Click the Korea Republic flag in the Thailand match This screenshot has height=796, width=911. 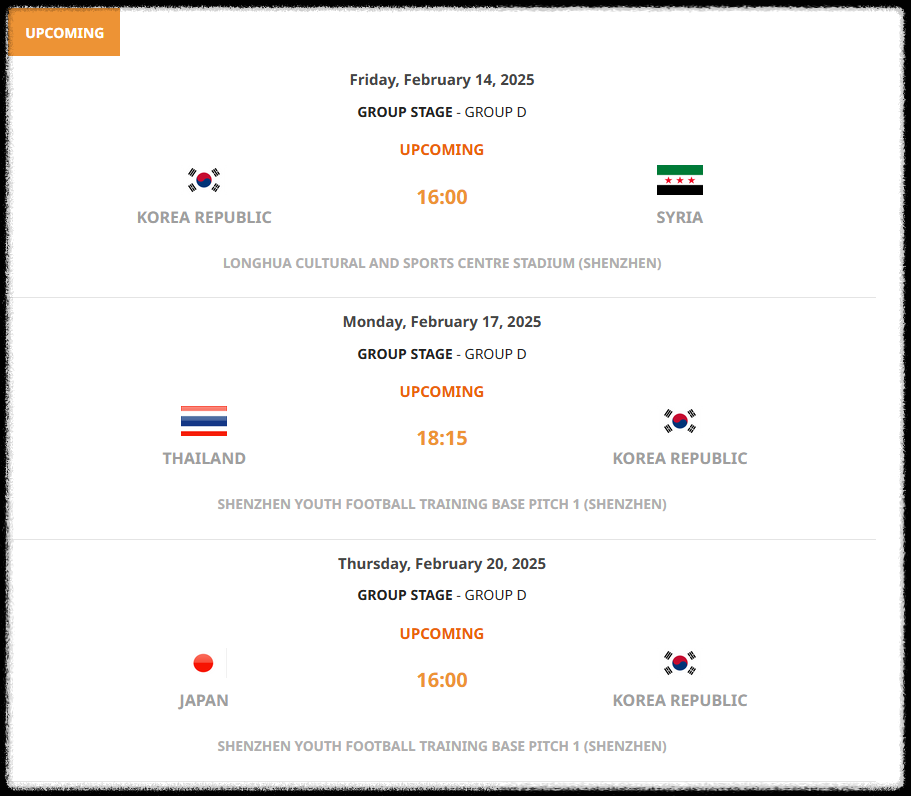point(680,421)
